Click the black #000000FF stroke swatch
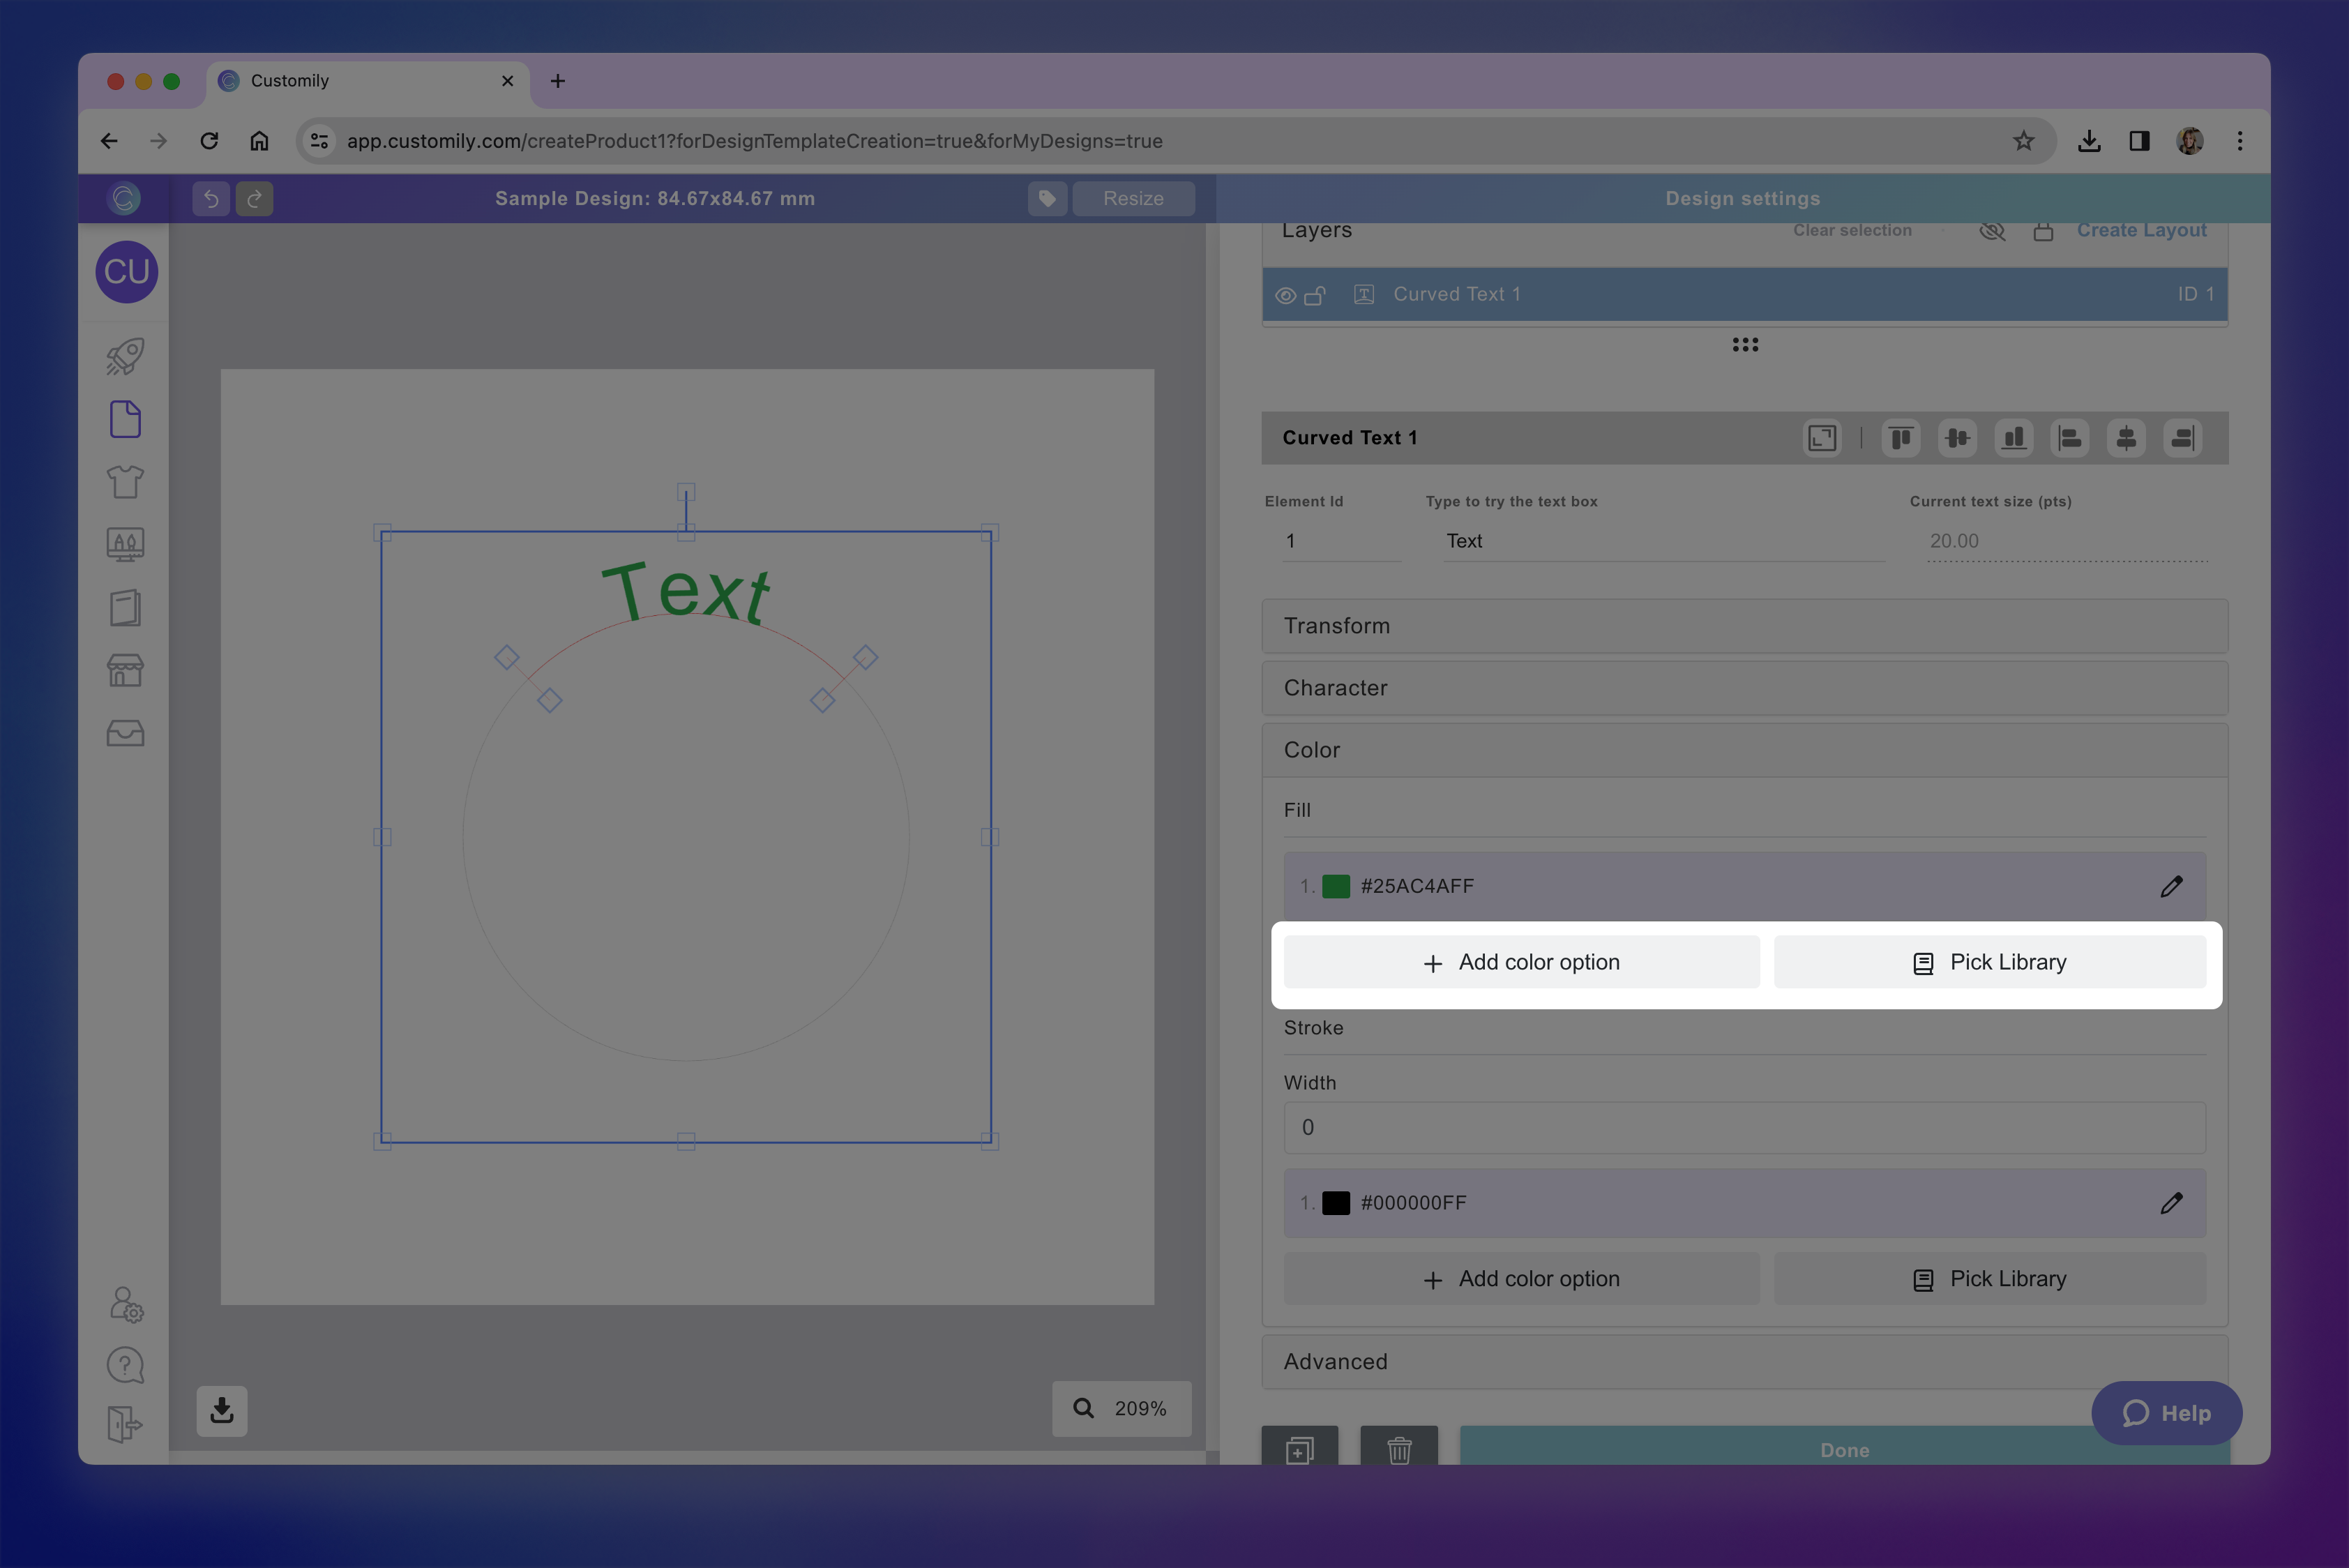Viewport: 2349px width, 1568px height. [x=1336, y=1203]
